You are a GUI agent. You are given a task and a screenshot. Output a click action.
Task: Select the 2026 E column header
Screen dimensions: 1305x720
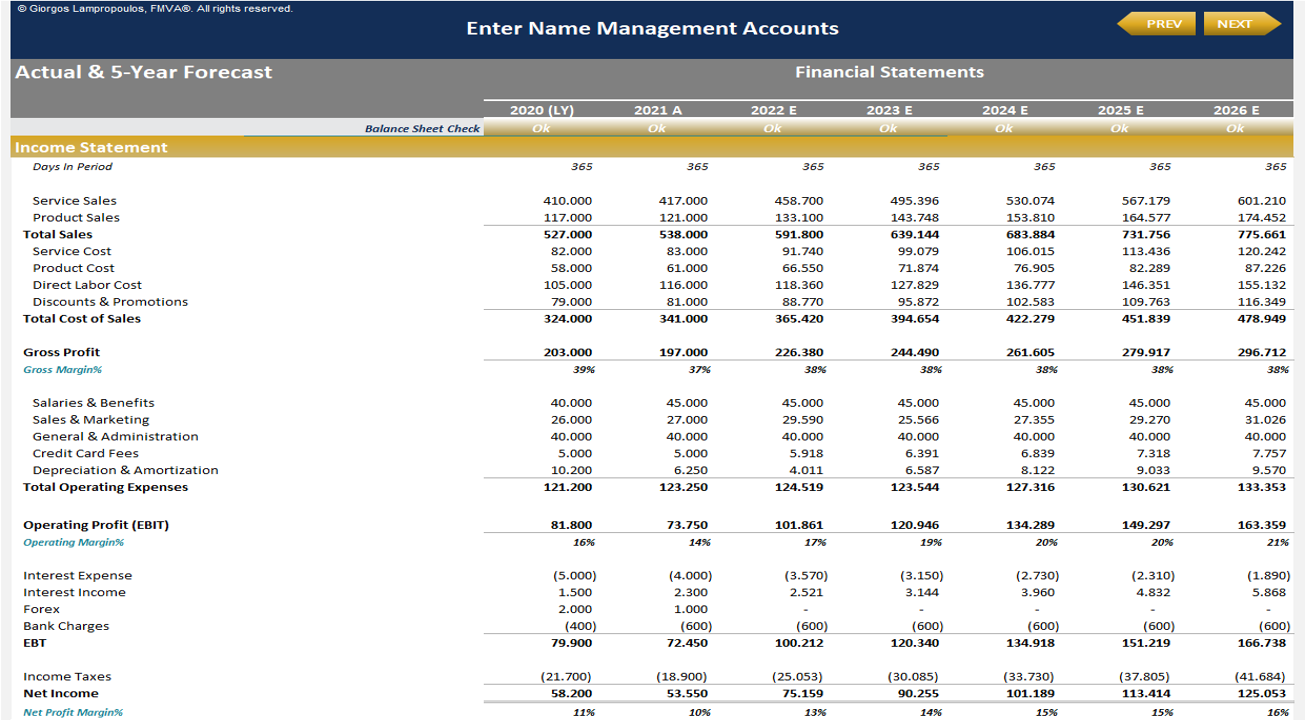[x=1236, y=110]
